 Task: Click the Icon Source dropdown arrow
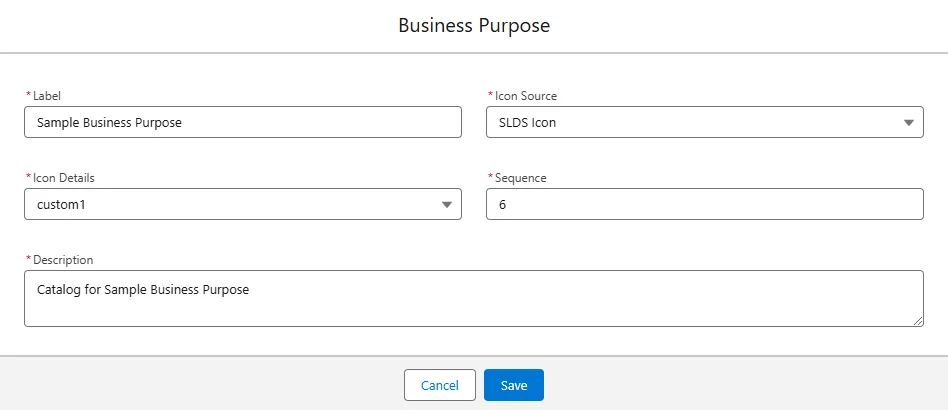click(x=908, y=122)
